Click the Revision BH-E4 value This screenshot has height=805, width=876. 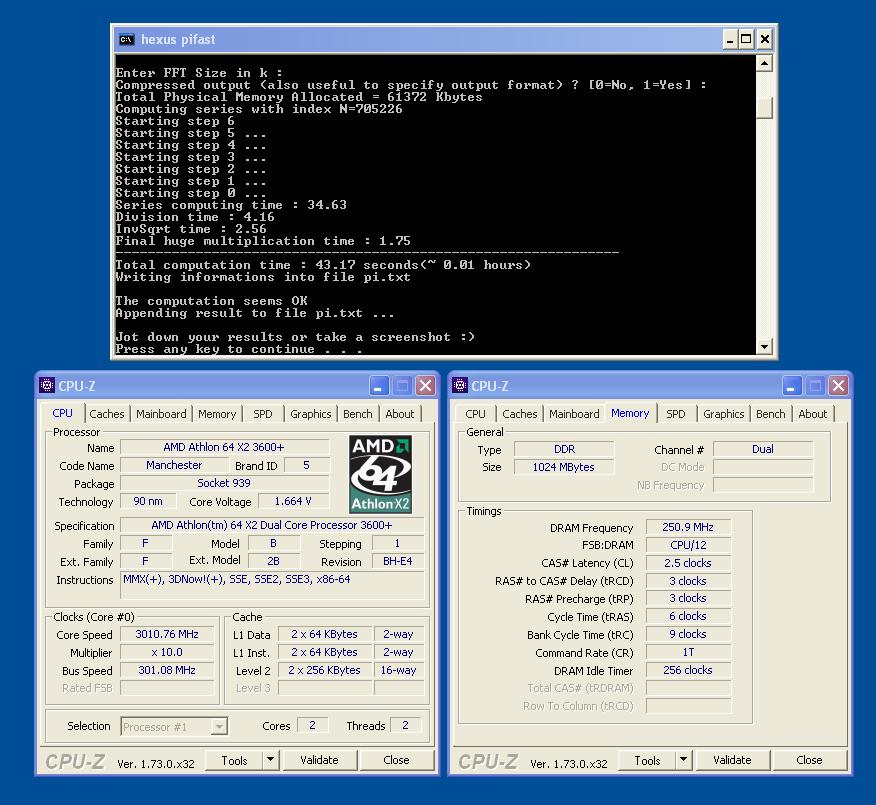398,561
